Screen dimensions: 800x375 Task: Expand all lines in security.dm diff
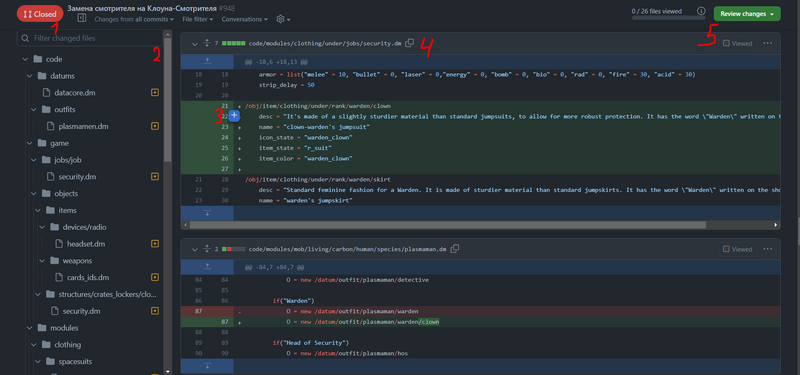coord(207,43)
